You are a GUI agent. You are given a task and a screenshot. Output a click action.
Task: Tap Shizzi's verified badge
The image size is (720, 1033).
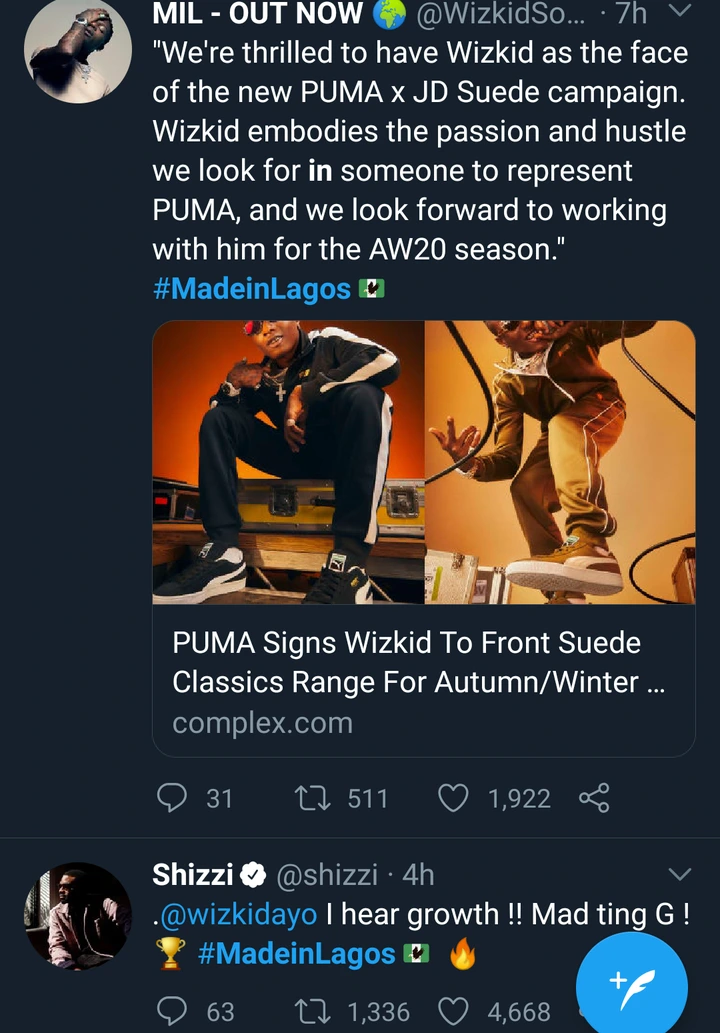255,876
